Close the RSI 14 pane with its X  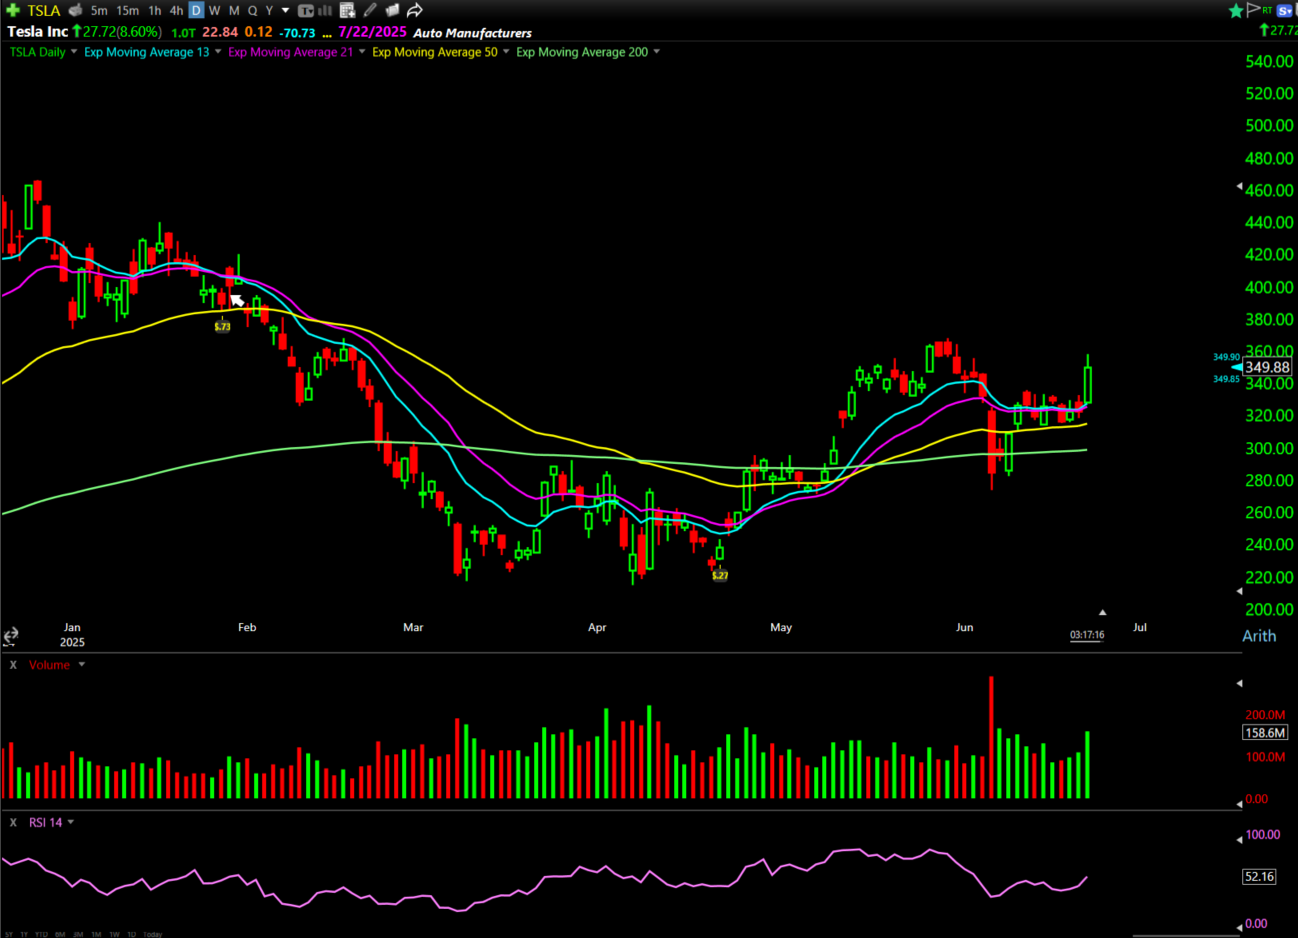[x=13, y=822]
